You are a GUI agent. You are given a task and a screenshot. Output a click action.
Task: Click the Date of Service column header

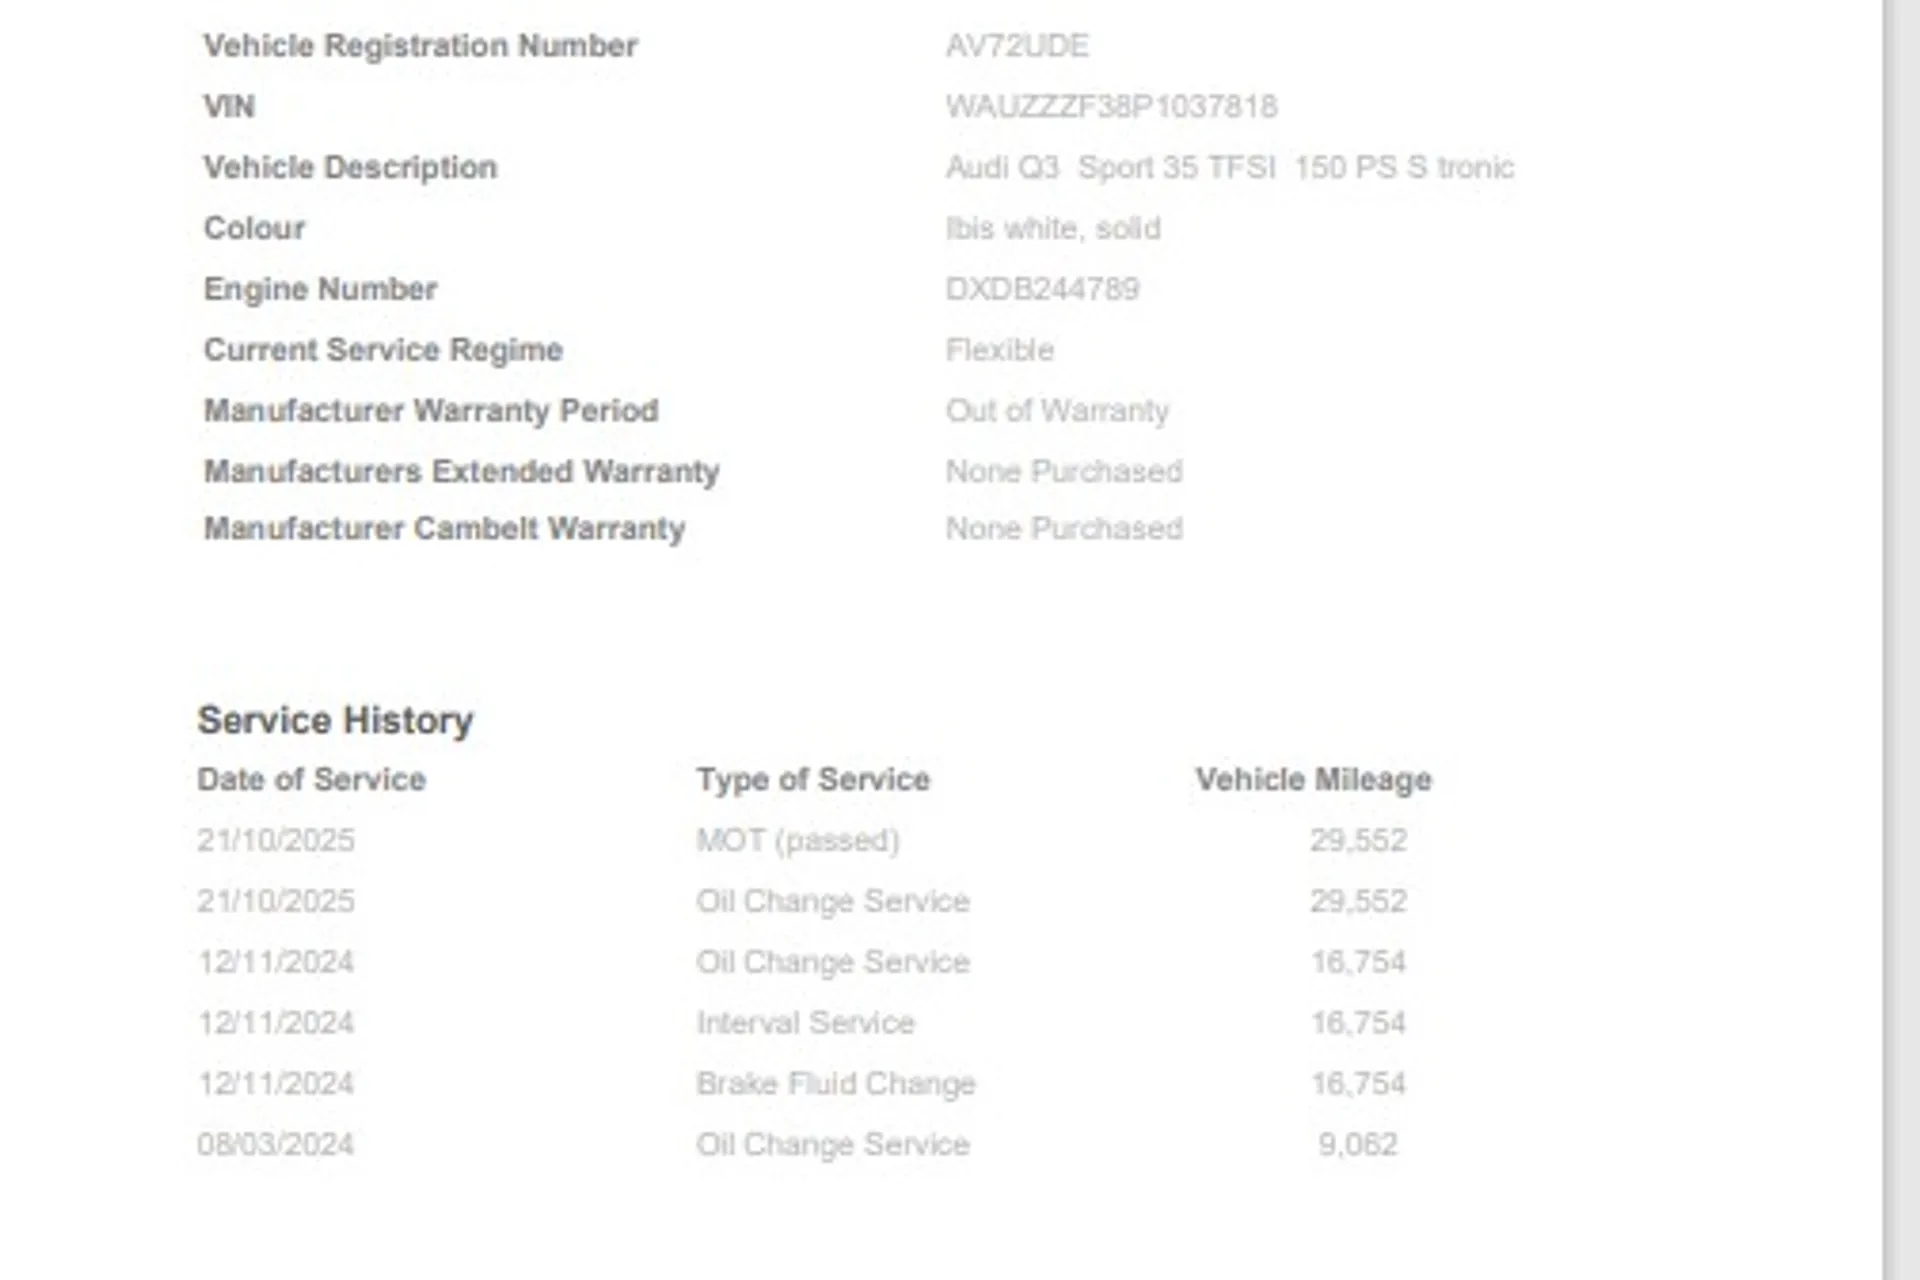(x=311, y=780)
